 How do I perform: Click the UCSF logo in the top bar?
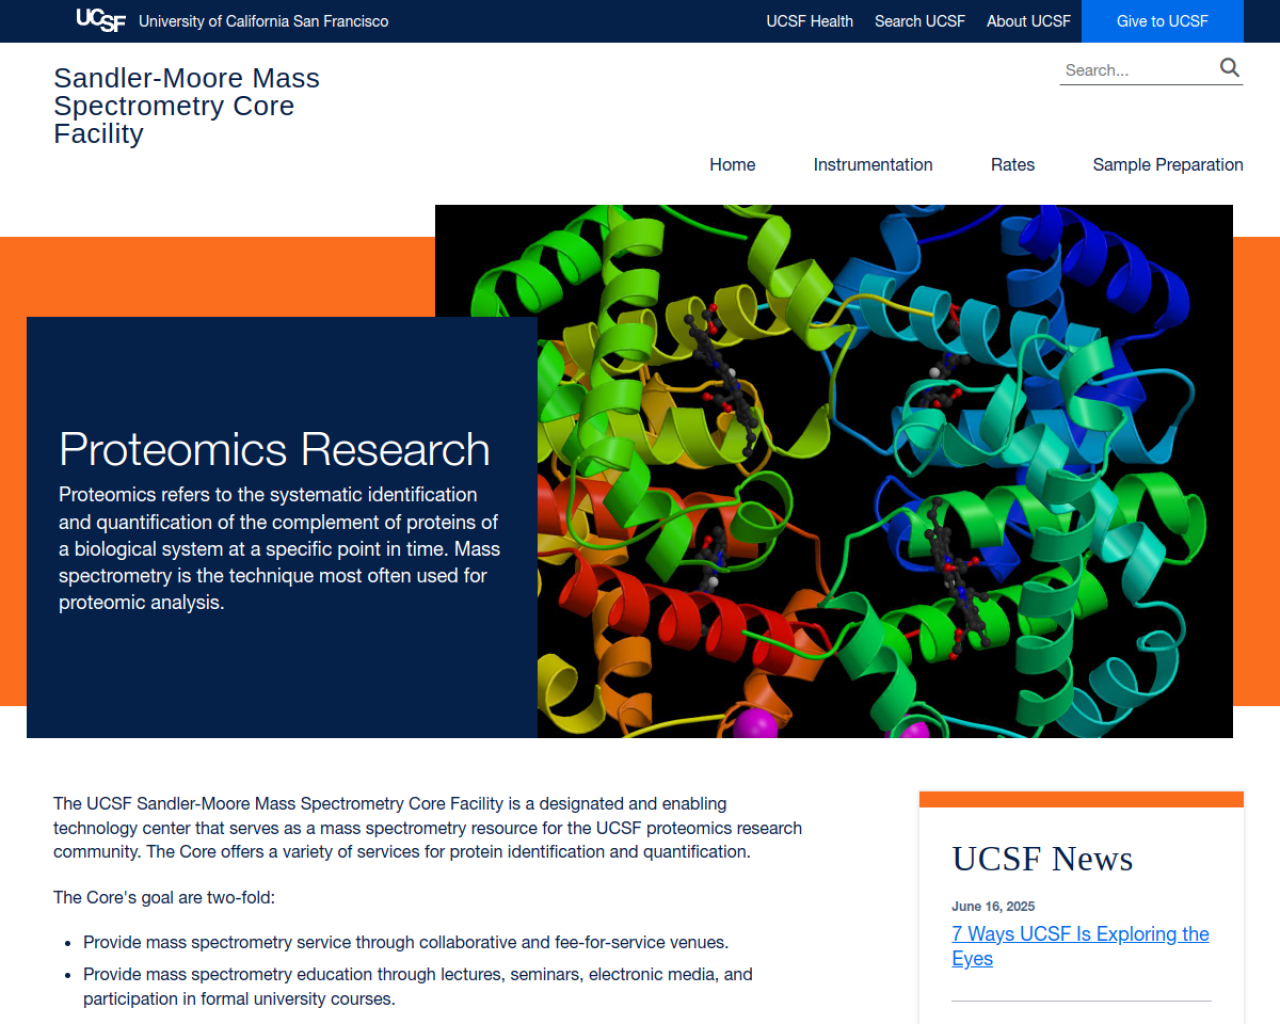(101, 20)
